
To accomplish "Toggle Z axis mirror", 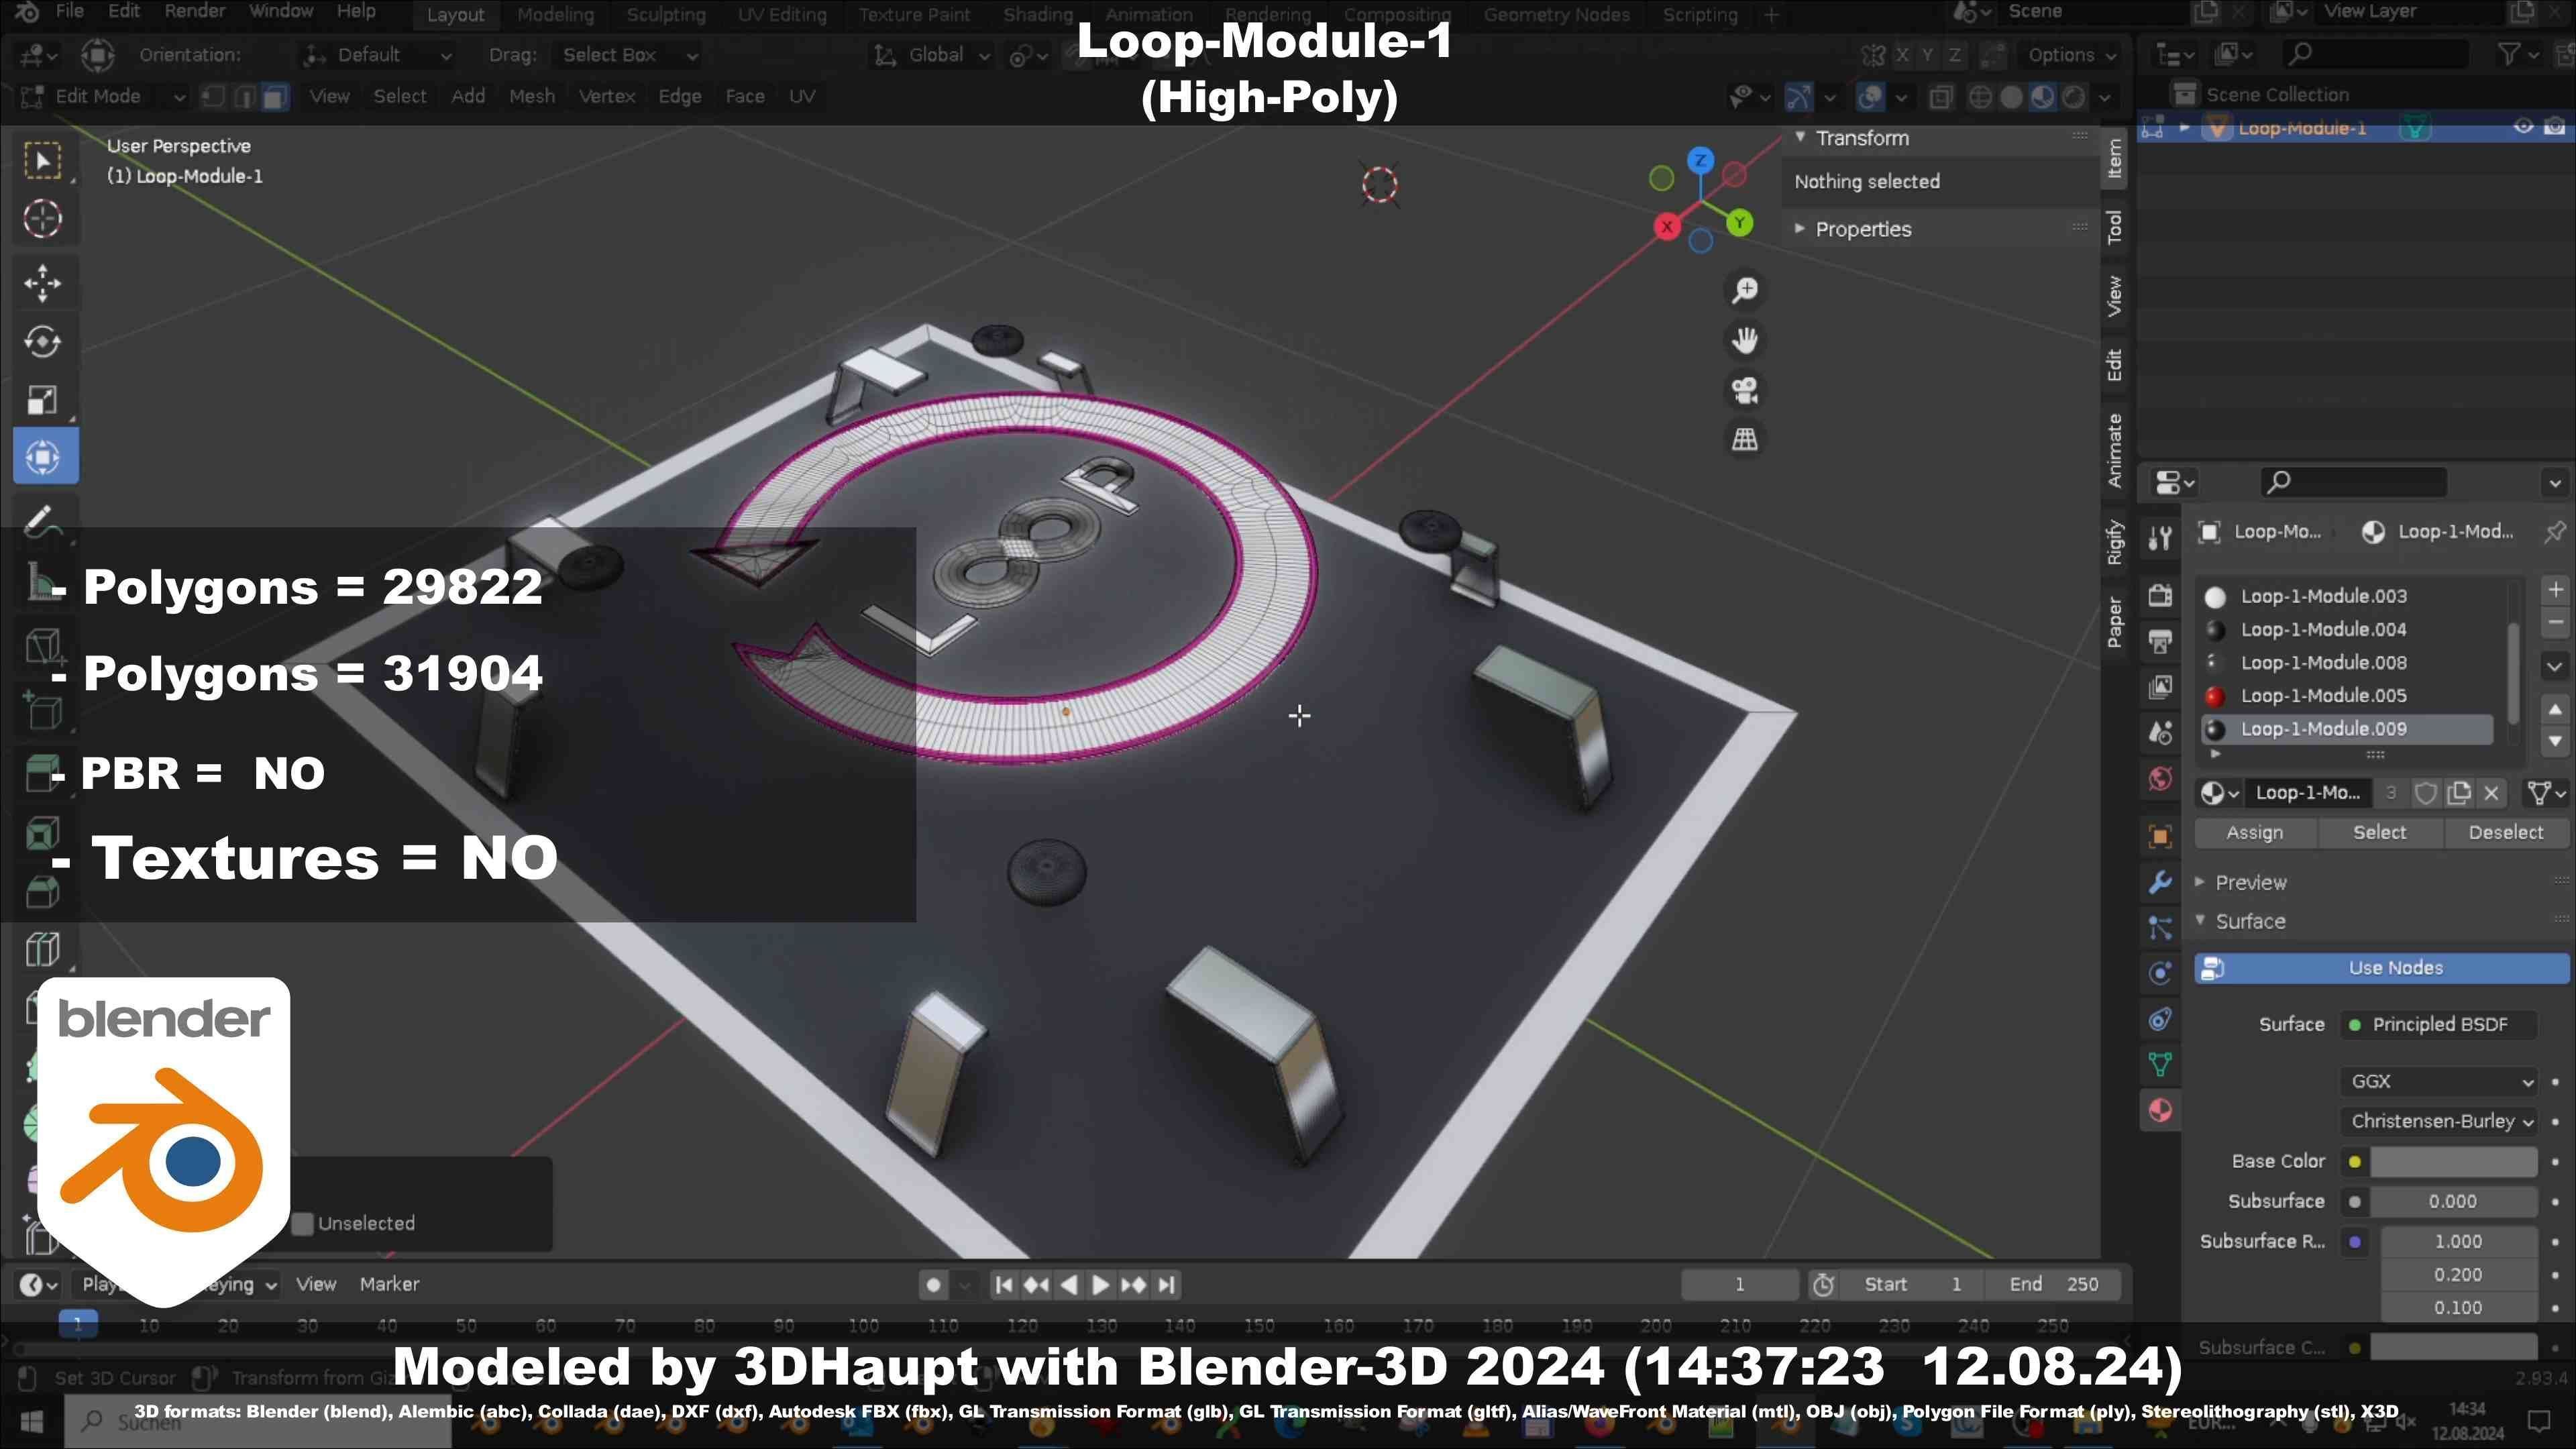I will (x=1954, y=55).
